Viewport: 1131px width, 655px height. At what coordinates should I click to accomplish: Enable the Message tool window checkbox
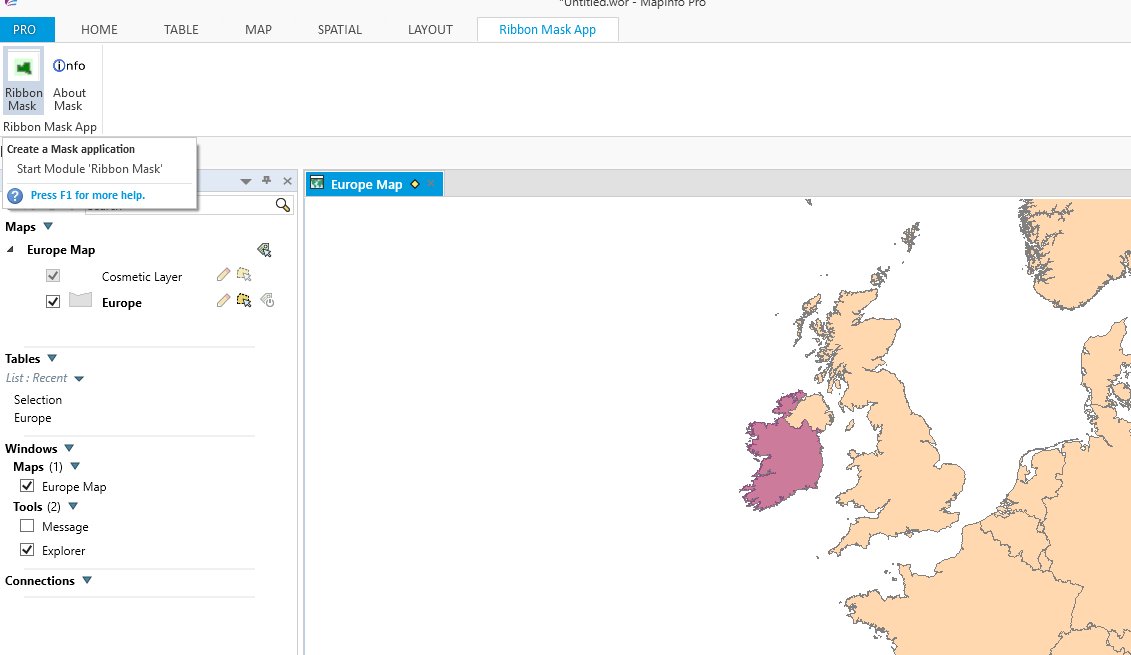pyautogui.click(x=27, y=526)
